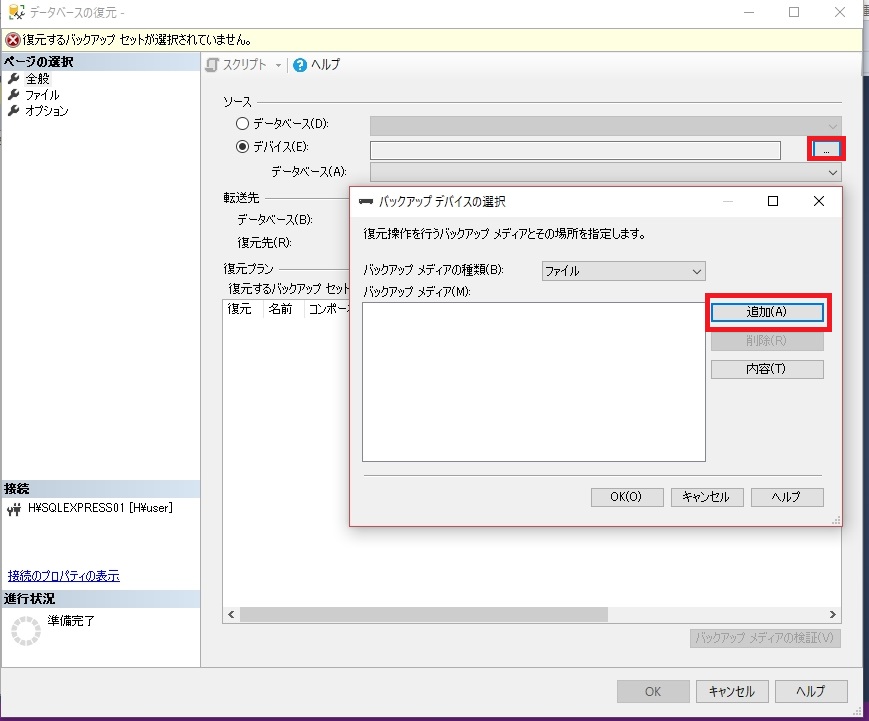Click the progress spinner icon
Screen dimensions: 869x721
[x=25, y=631]
